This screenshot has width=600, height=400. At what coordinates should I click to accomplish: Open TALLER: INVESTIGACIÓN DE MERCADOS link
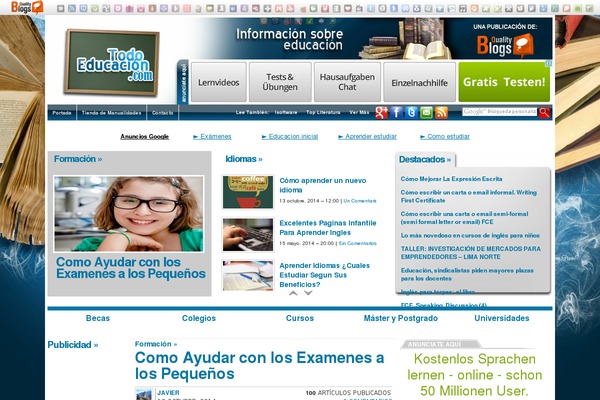[471, 253]
